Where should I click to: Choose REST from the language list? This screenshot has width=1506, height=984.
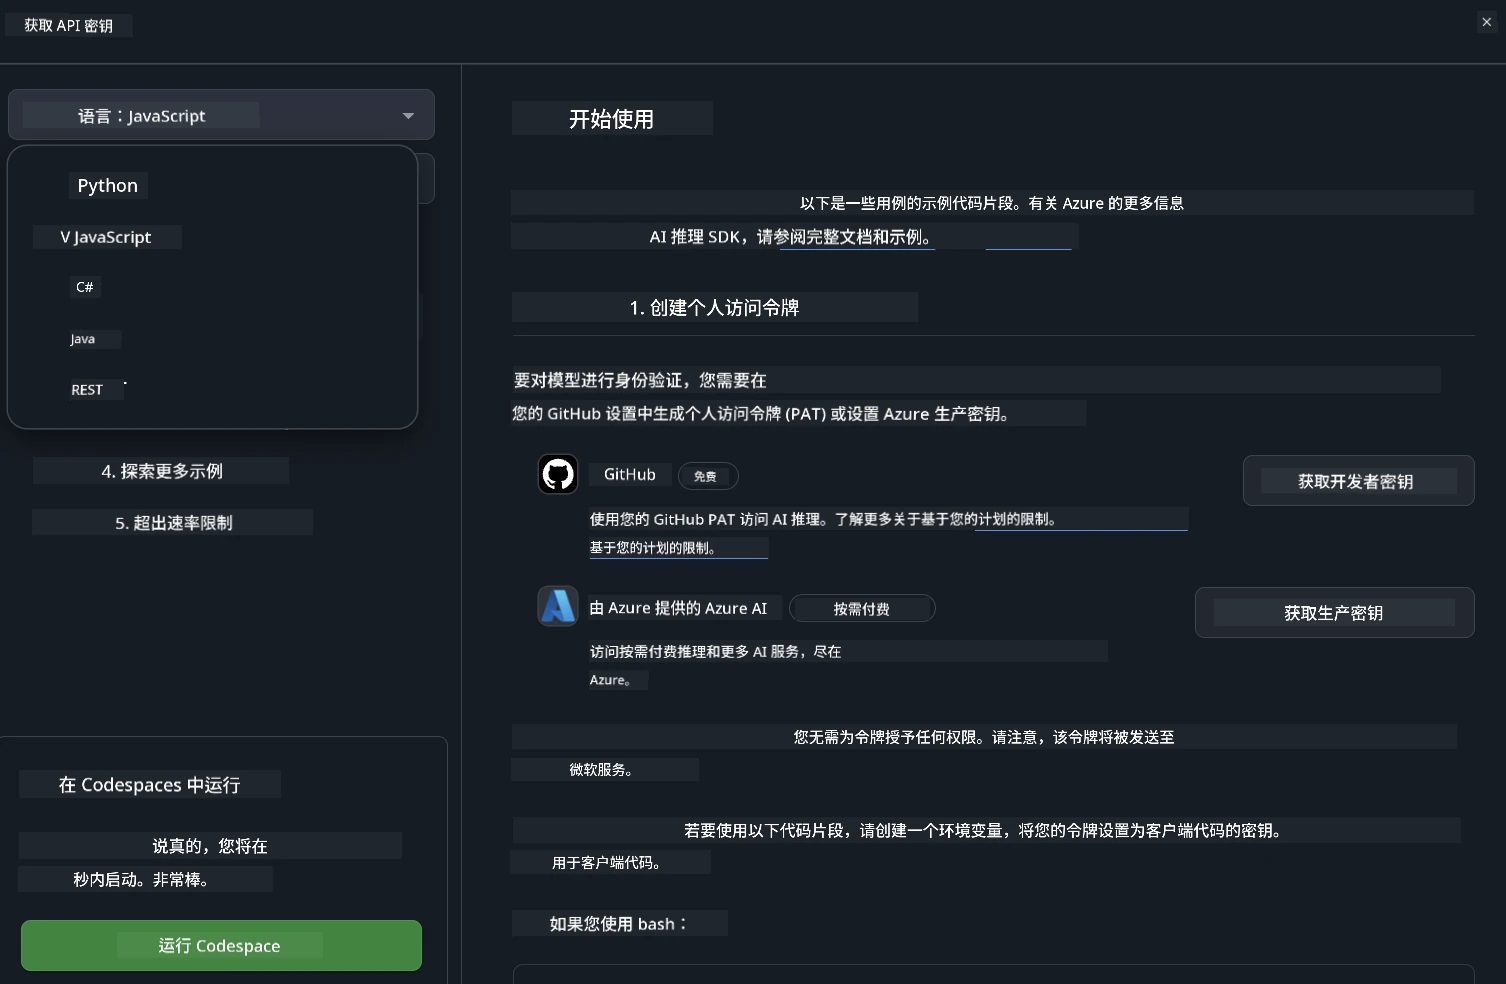(87, 389)
